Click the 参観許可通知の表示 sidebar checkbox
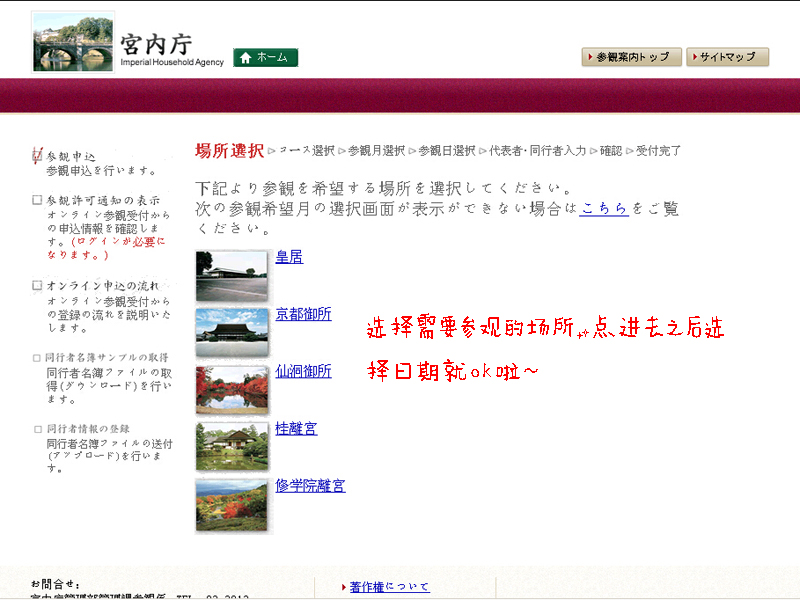 [37, 200]
